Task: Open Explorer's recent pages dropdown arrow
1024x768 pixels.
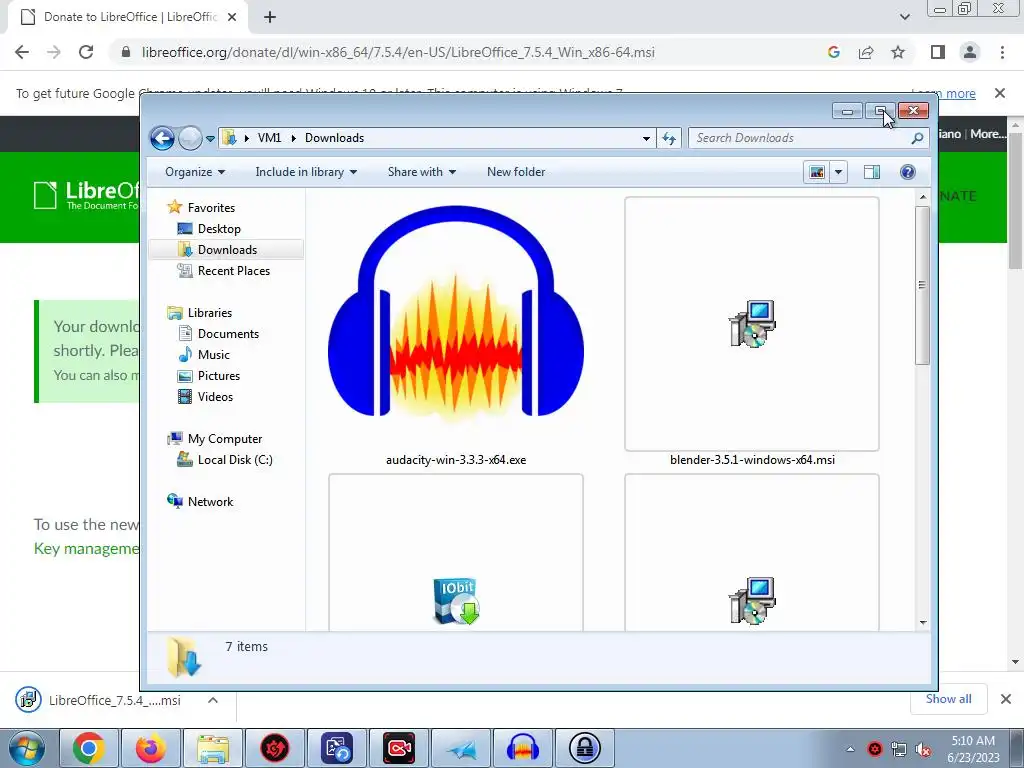Action: click(210, 138)
